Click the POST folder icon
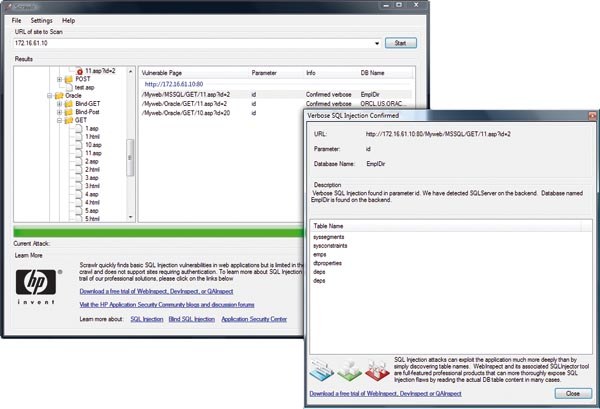 68,79
